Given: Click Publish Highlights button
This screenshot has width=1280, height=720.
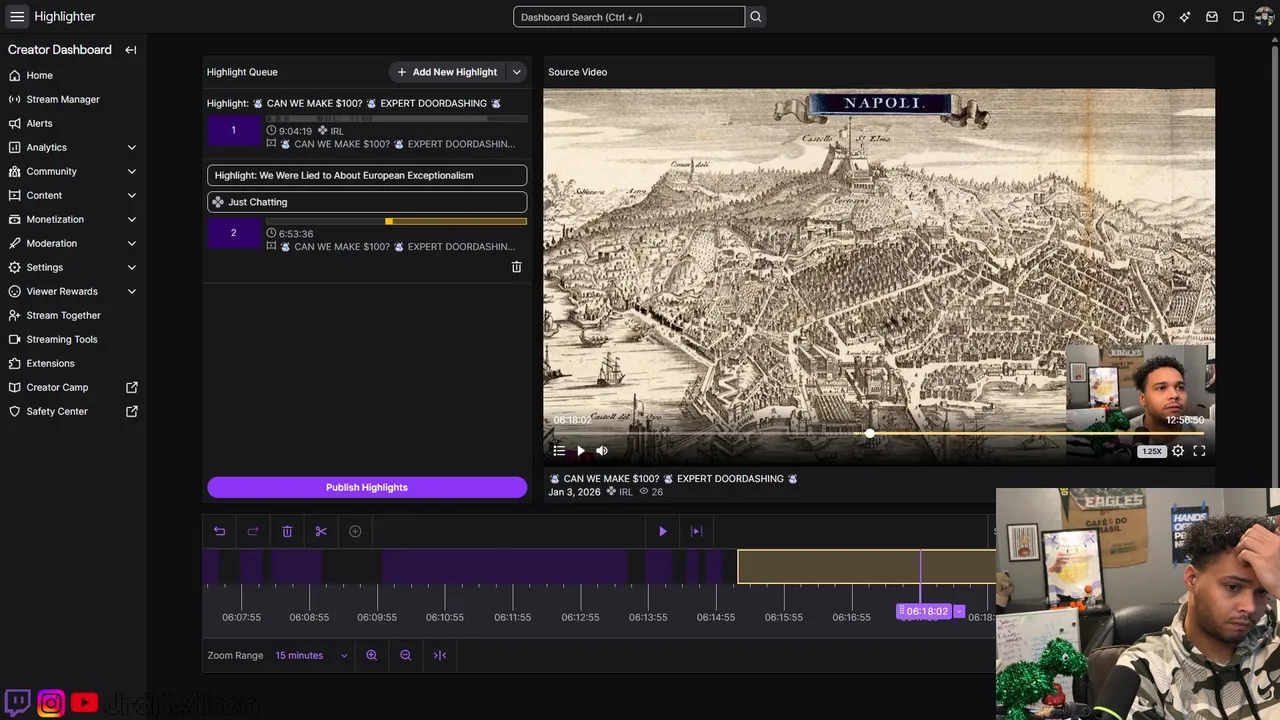Looking at the screenshot, I should point(367,487).
